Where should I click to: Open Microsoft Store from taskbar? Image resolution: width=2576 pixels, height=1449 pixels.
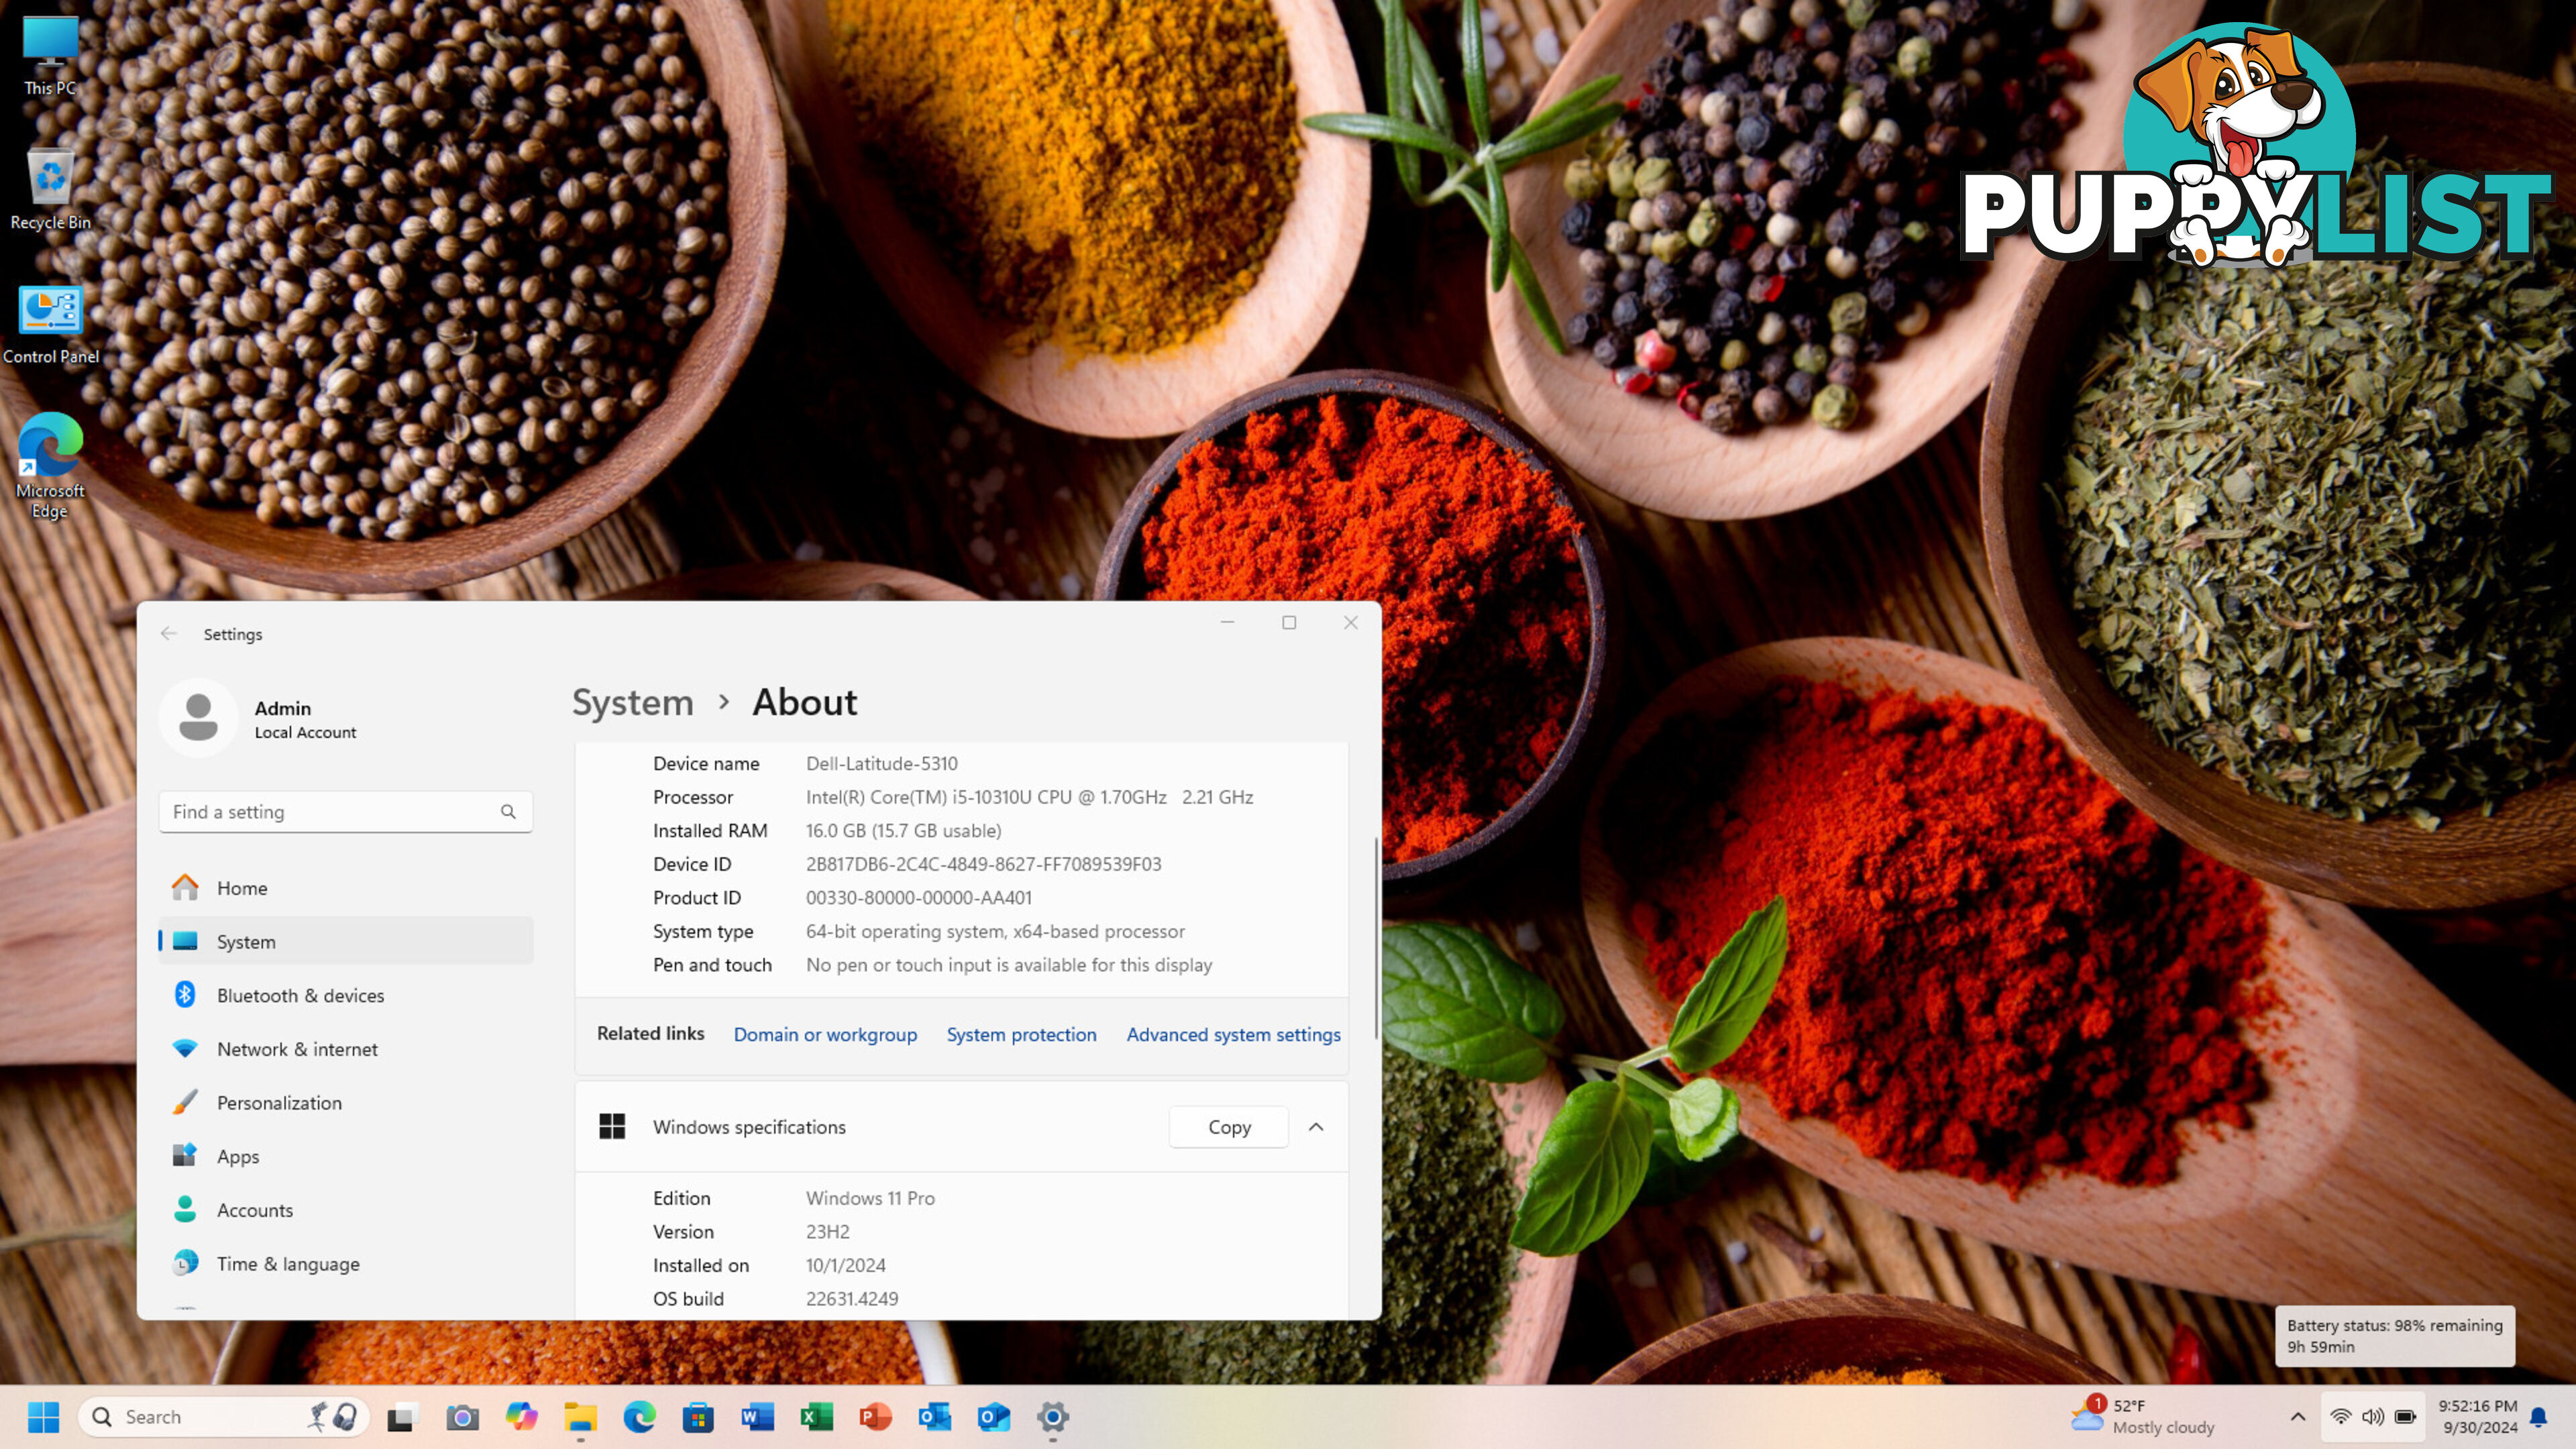coord(698,1416)
